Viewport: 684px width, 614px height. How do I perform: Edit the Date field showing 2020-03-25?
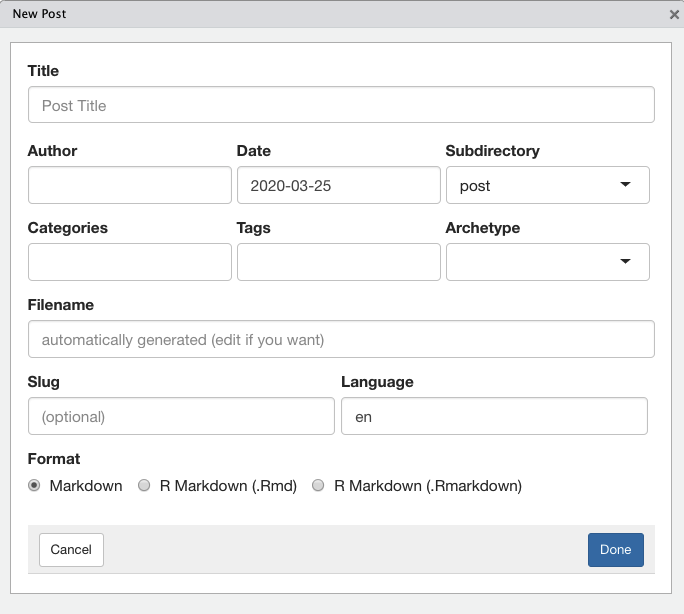click(339, 185)
